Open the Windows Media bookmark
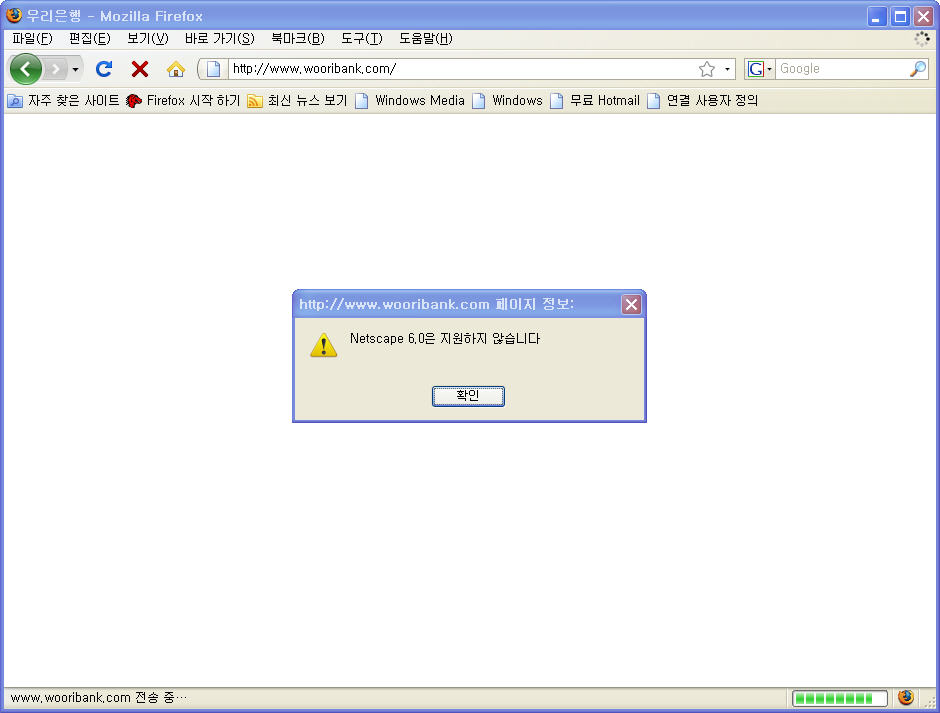Screen dimensions: 940x713 (410, 101)
